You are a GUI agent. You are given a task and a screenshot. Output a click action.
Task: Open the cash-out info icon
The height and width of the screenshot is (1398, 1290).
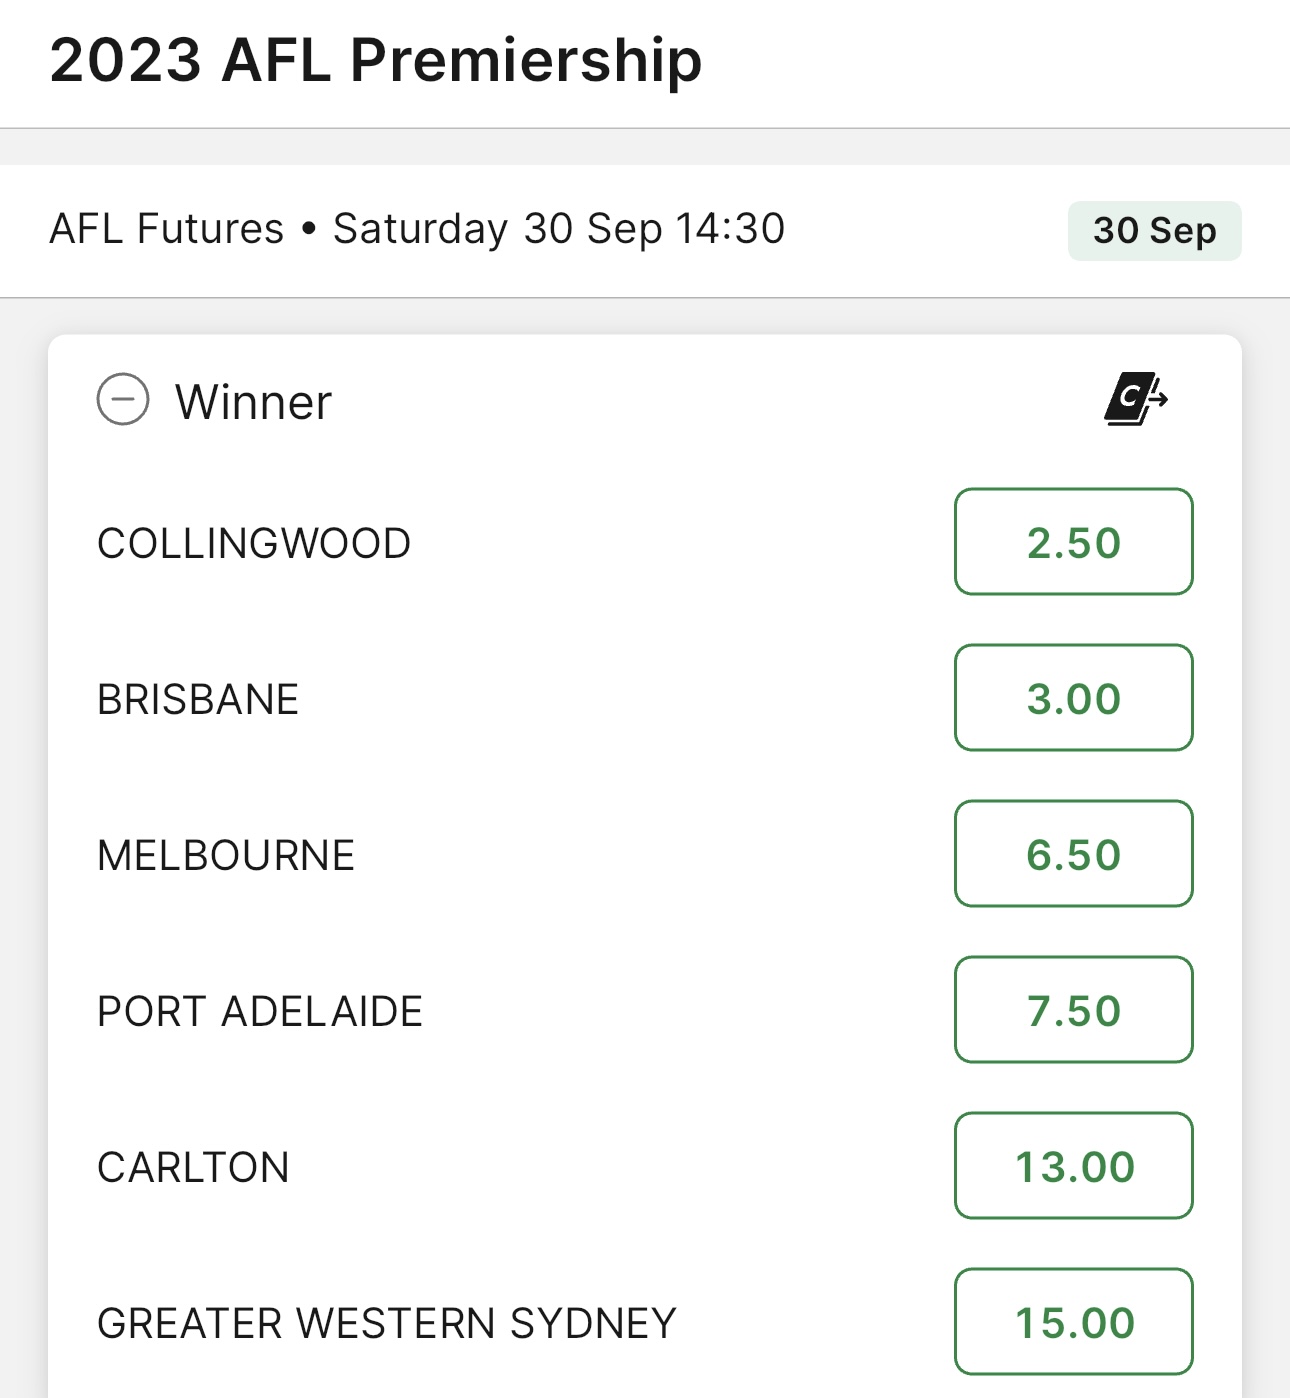pos(1136,399)
